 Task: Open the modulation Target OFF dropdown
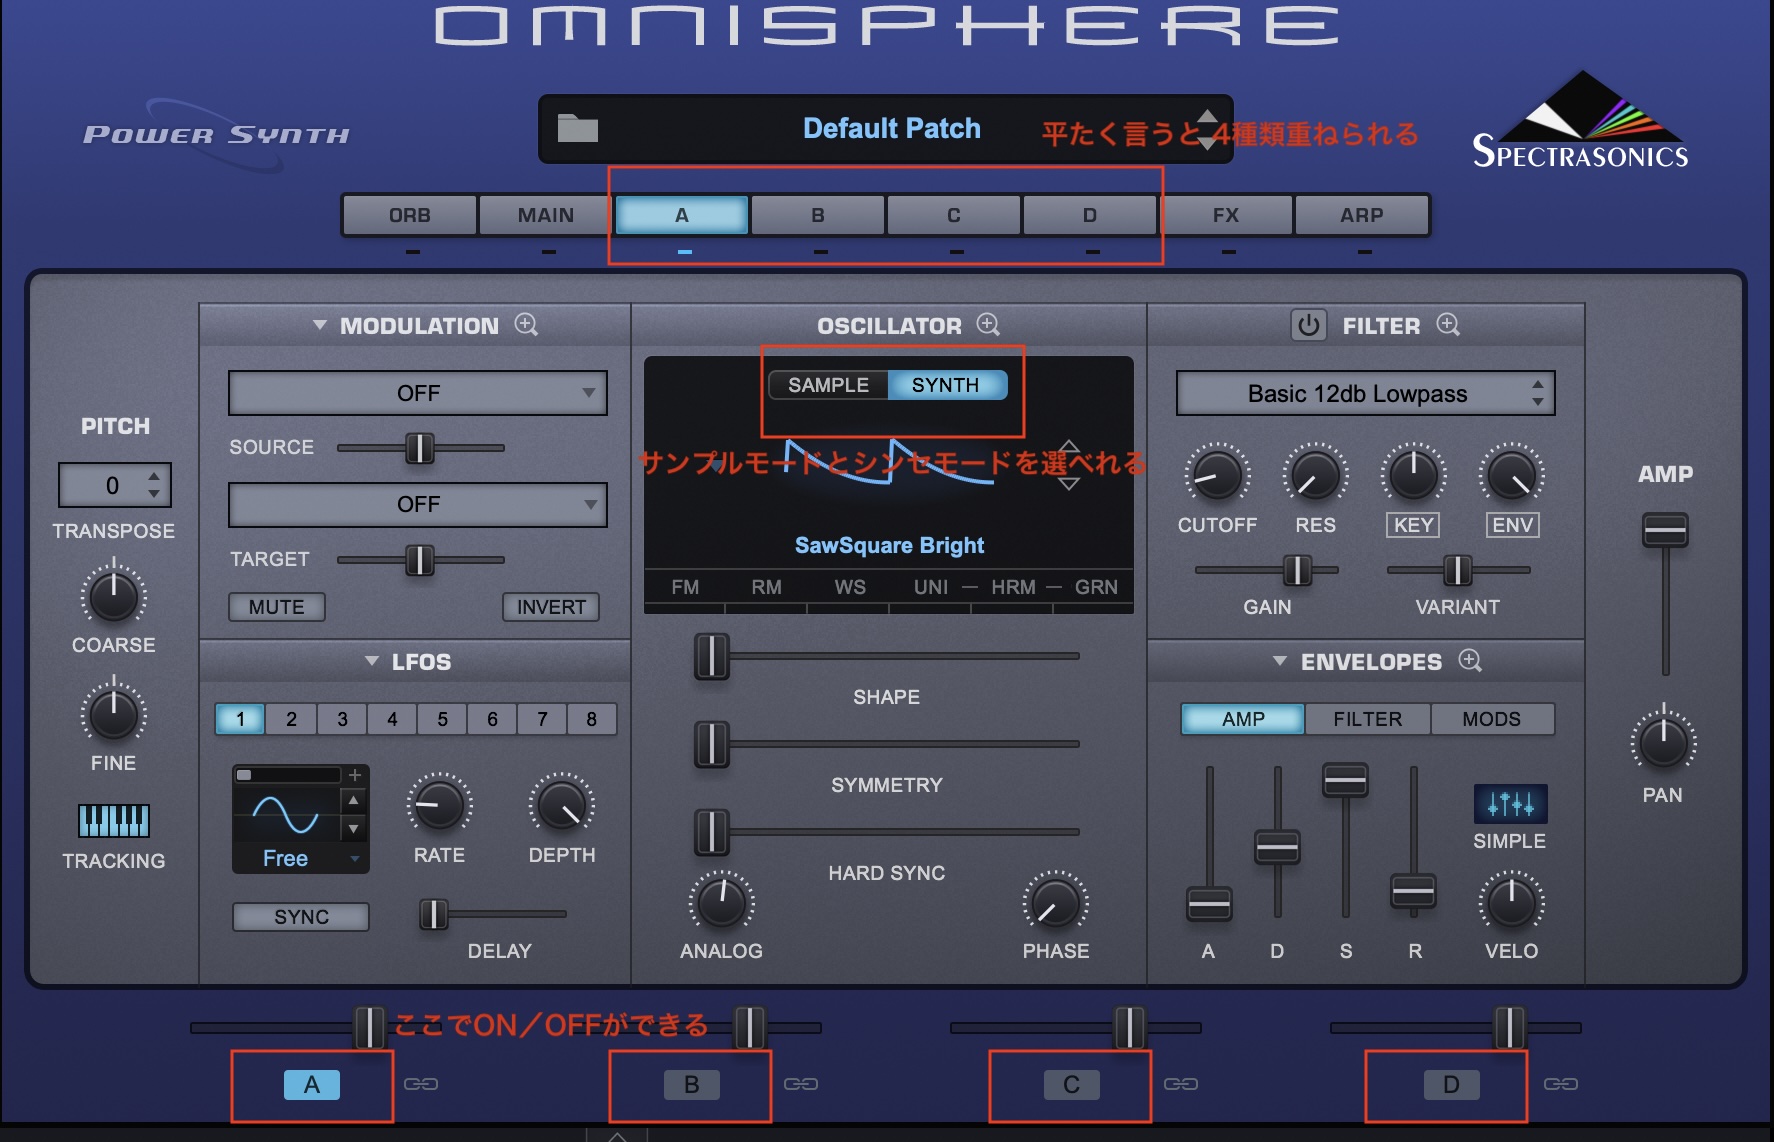coord(418,504)
